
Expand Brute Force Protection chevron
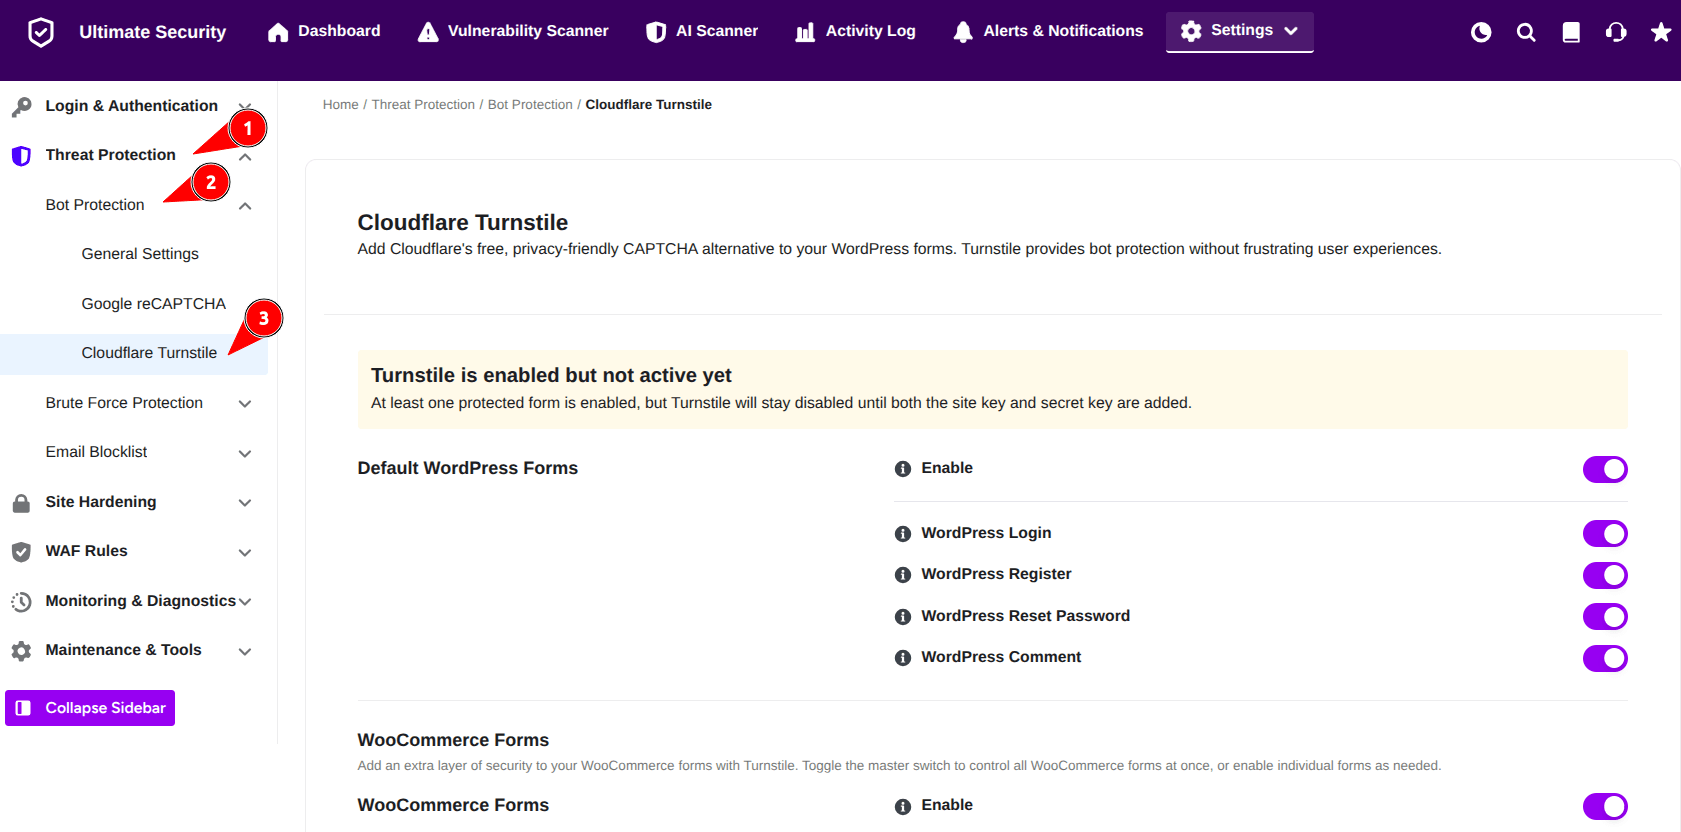pyautogui.click(x=245, y=404)
